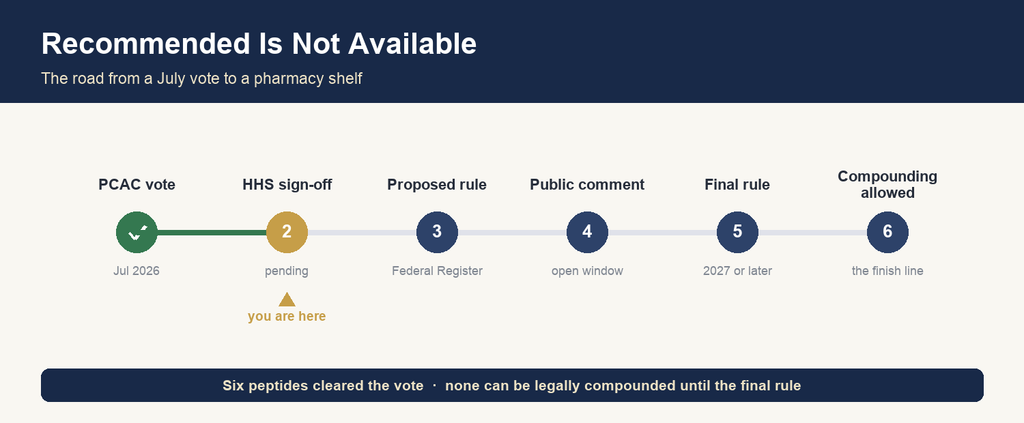Image resolution: width=1024 pixels, height=423 pixels.
Task: Click the 'Recommended Is Not Available' title
Action: click(259, 44)
